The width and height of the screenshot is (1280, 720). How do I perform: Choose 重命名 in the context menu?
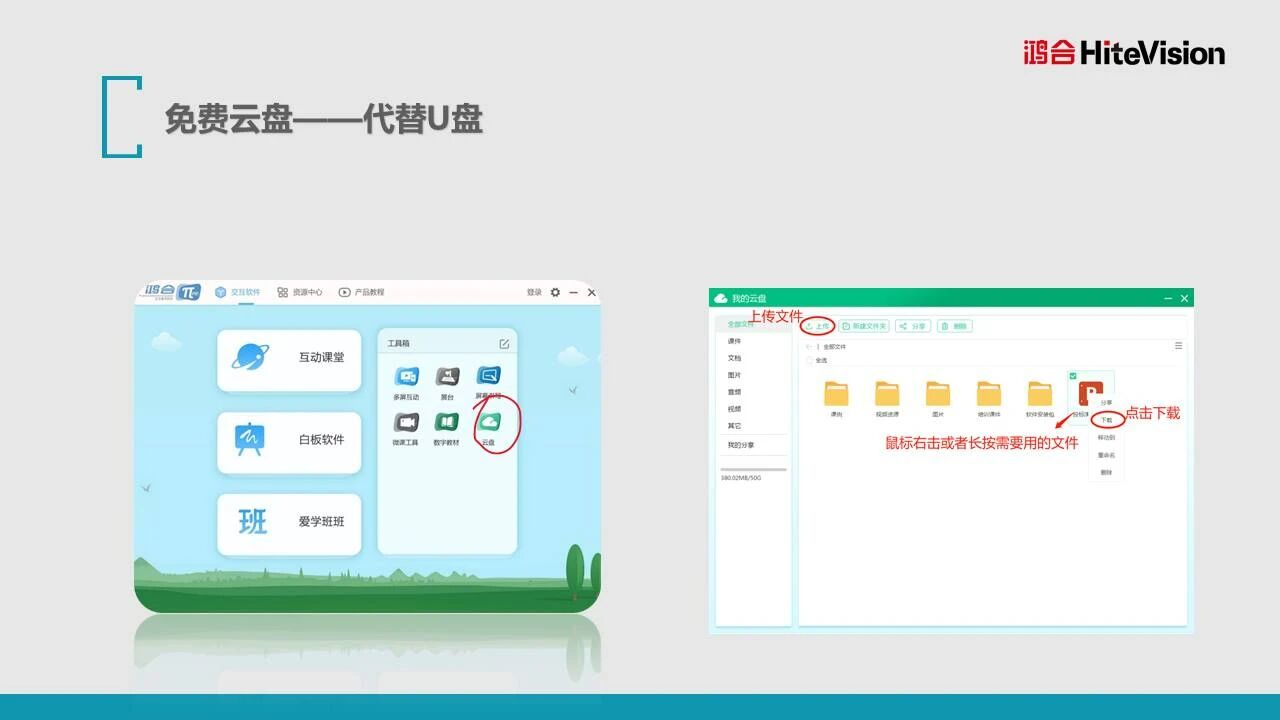tap(1106, 455)
